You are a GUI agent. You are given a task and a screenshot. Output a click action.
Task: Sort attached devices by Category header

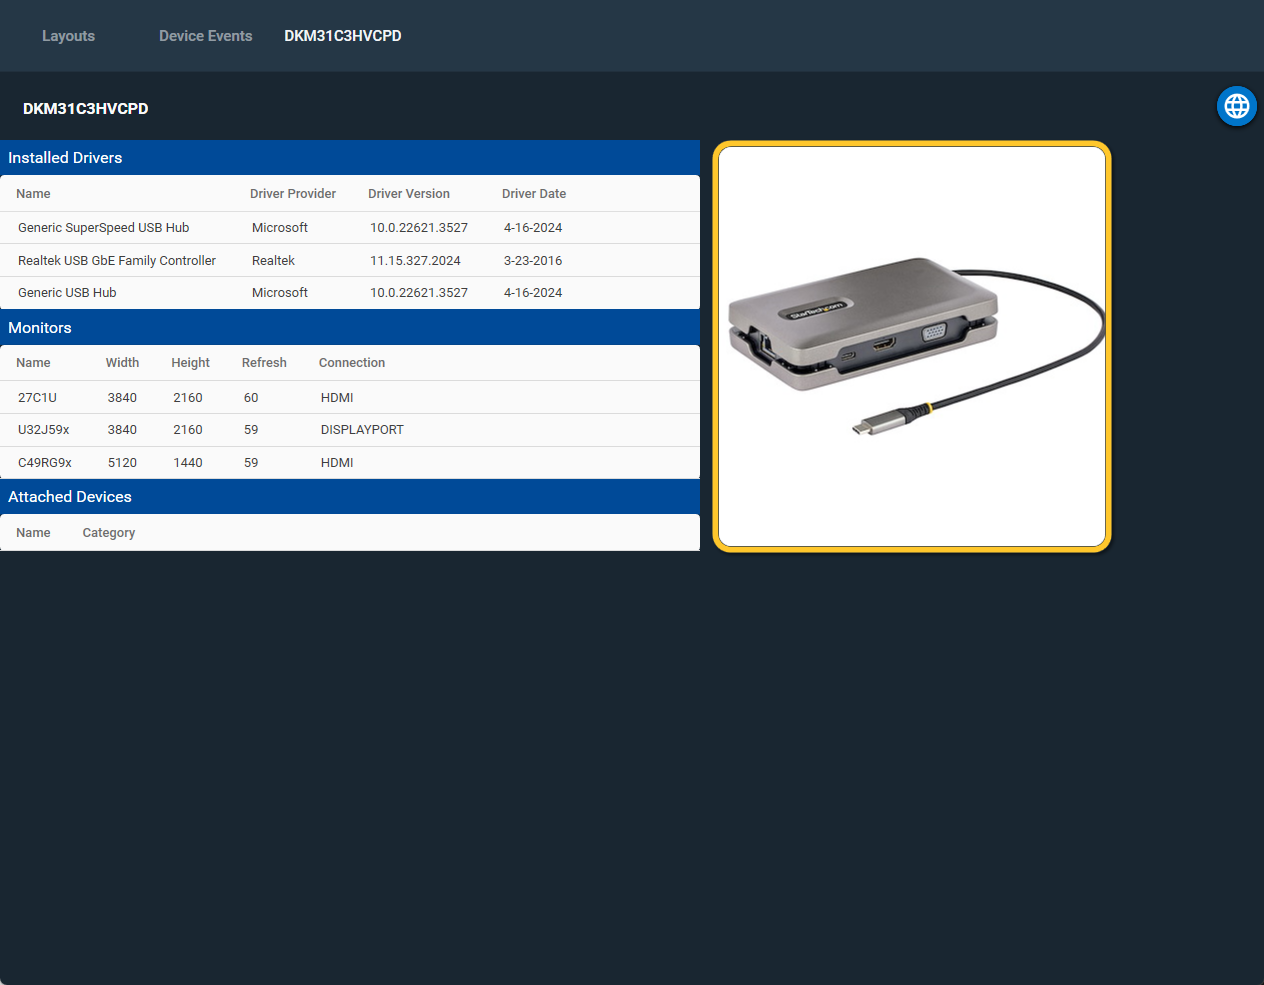108,533
